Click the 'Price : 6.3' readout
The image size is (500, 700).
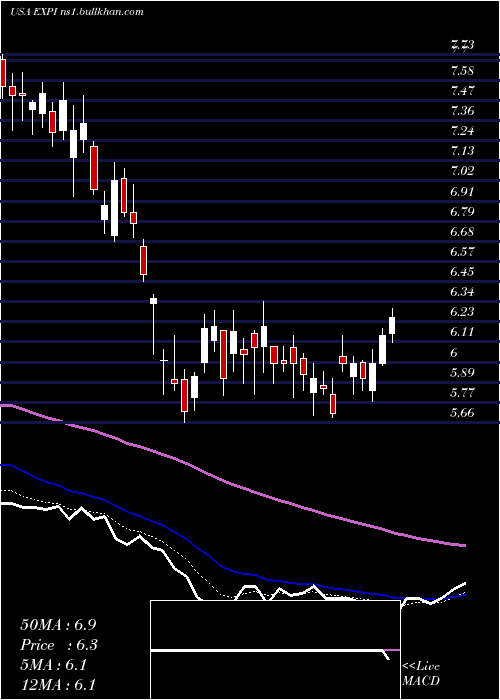(x=58, y=645)
